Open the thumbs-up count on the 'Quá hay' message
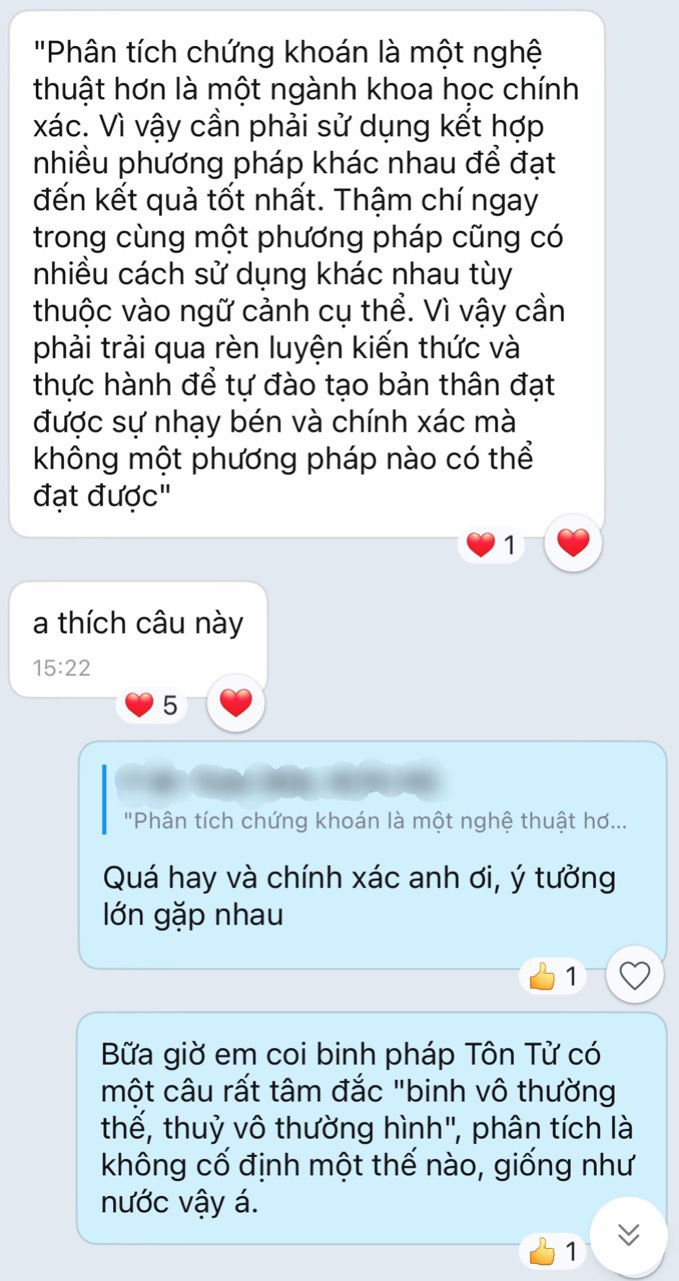 click(557, 977)
